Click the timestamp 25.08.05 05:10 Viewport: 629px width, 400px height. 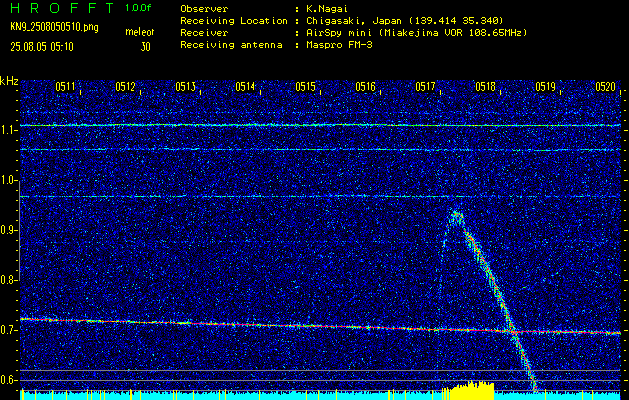(x=42, y=47)
